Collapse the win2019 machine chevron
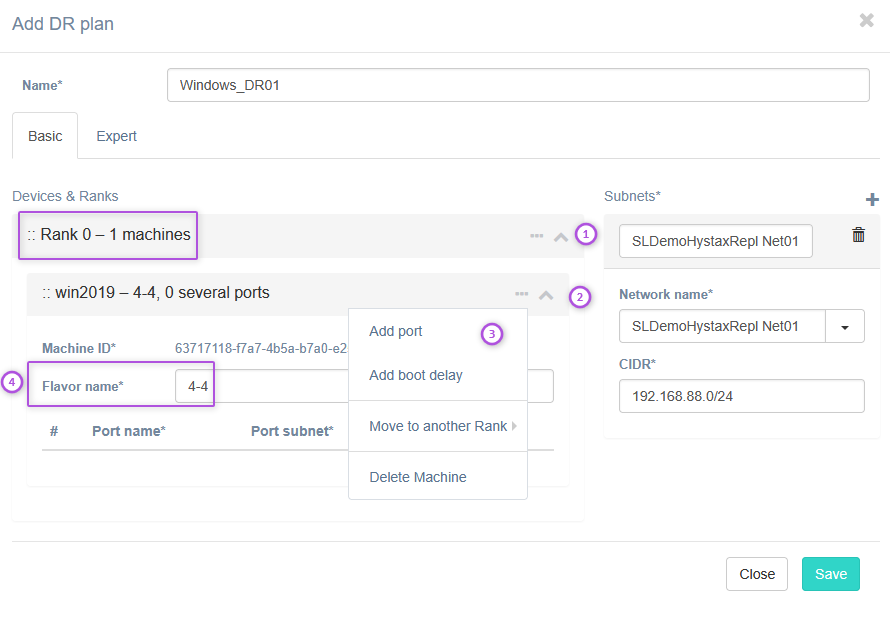This screenshot has height=633, width=890. click(546, 295)
